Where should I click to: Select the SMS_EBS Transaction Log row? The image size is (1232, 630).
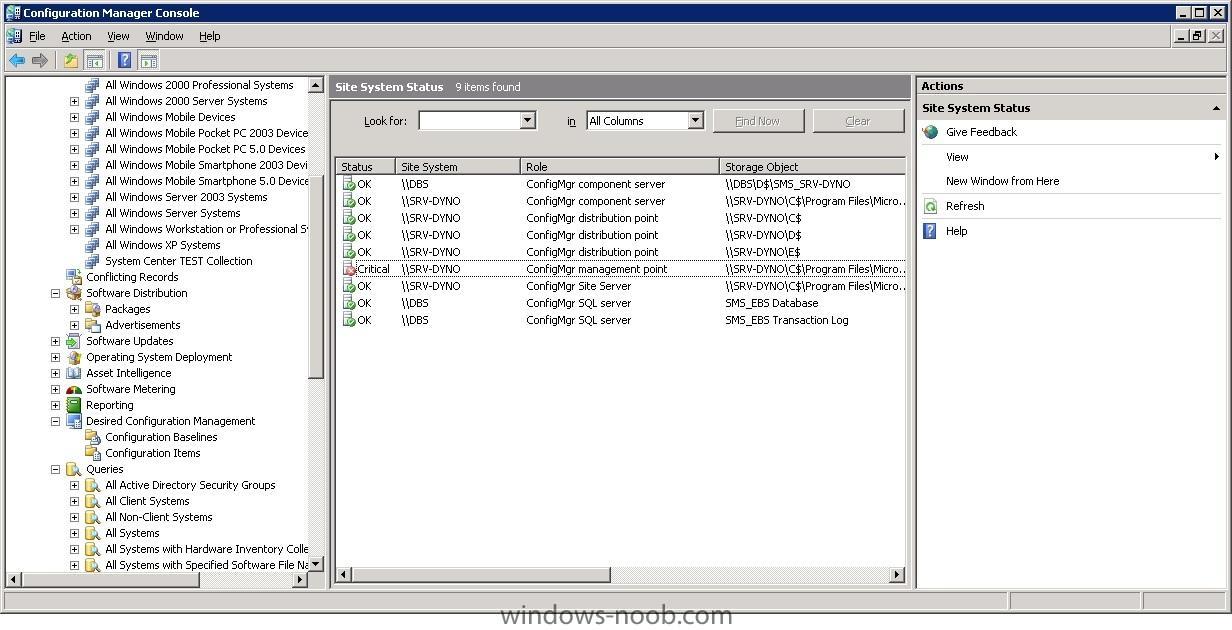(621, 320)
